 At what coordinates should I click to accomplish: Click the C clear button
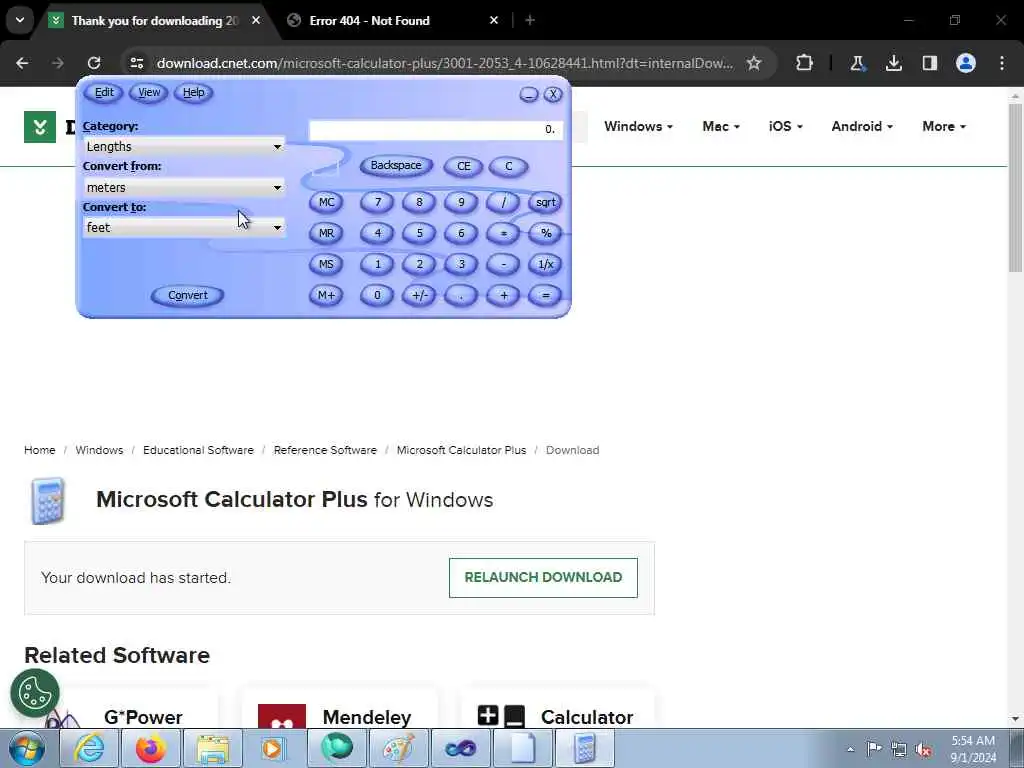pos(508,166)
